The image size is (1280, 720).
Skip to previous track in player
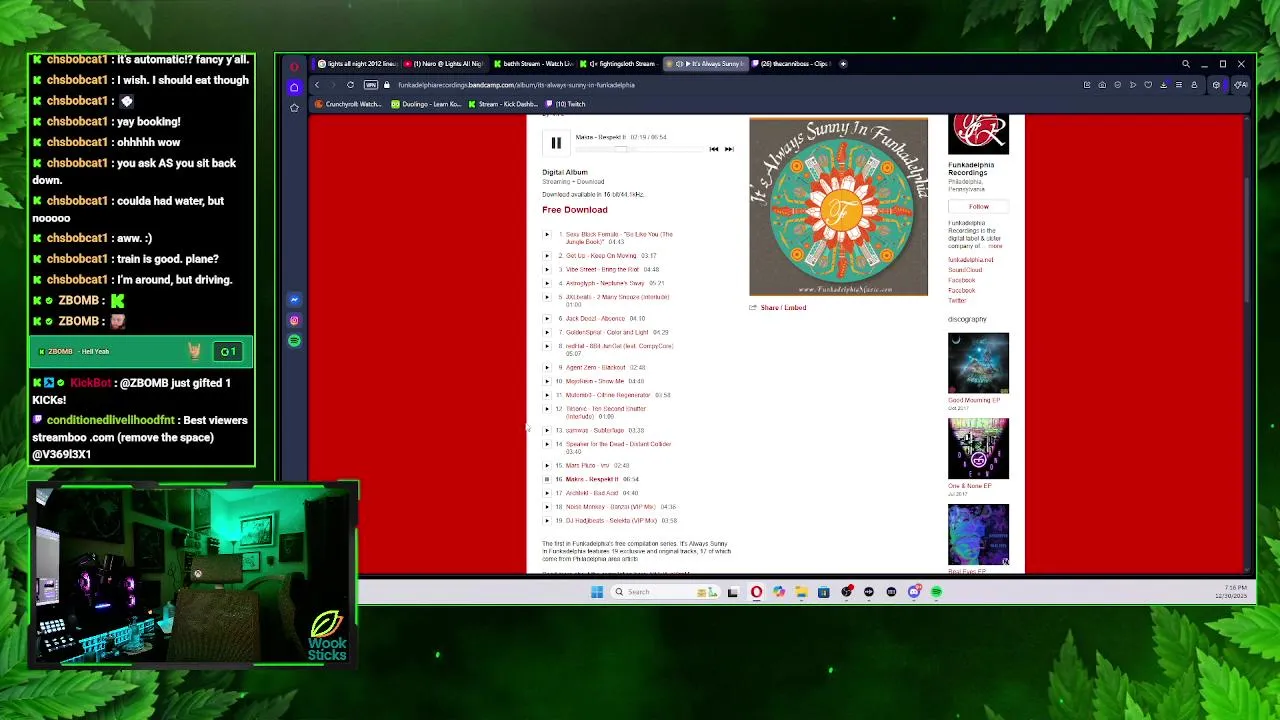click(714, 149)
